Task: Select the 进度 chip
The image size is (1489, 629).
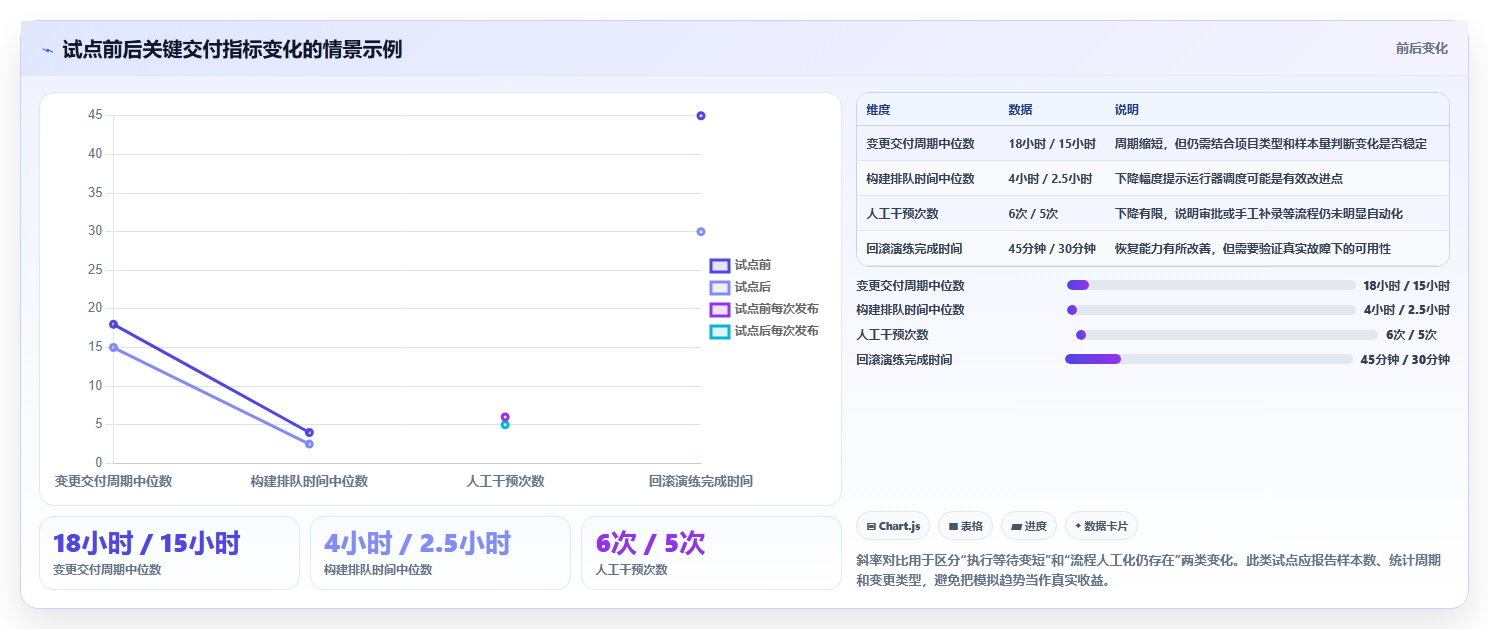Action: (x=1028, y=526)
